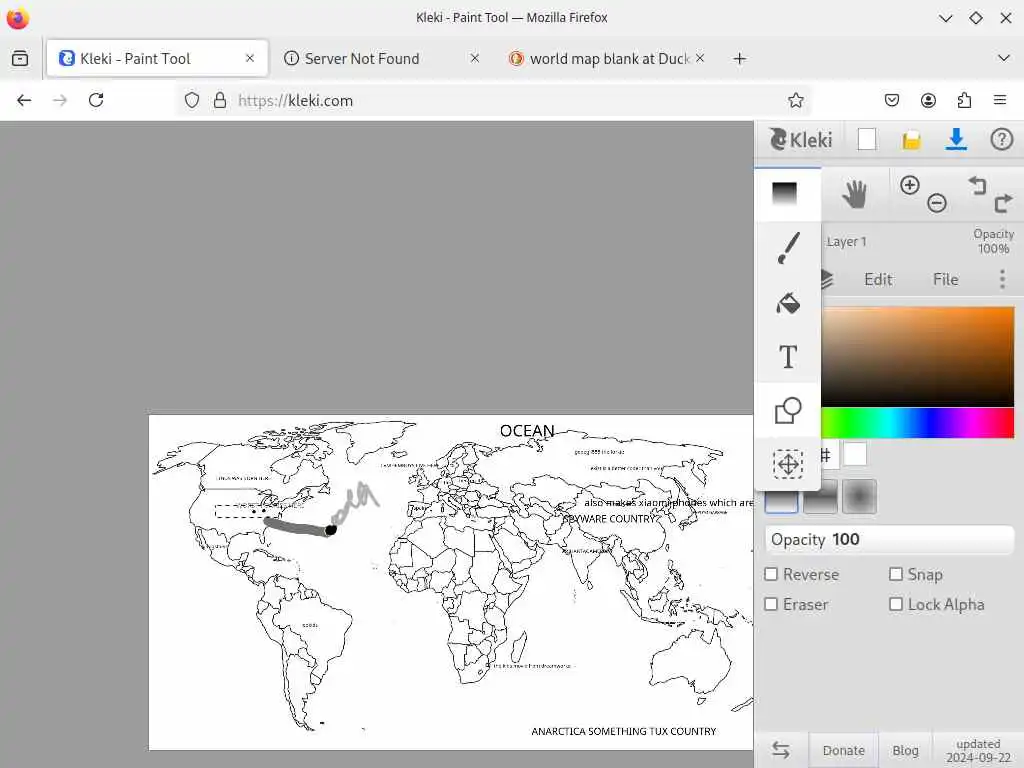Go back to the previous page
1024x768 pixels.
[x=24, y=100]
